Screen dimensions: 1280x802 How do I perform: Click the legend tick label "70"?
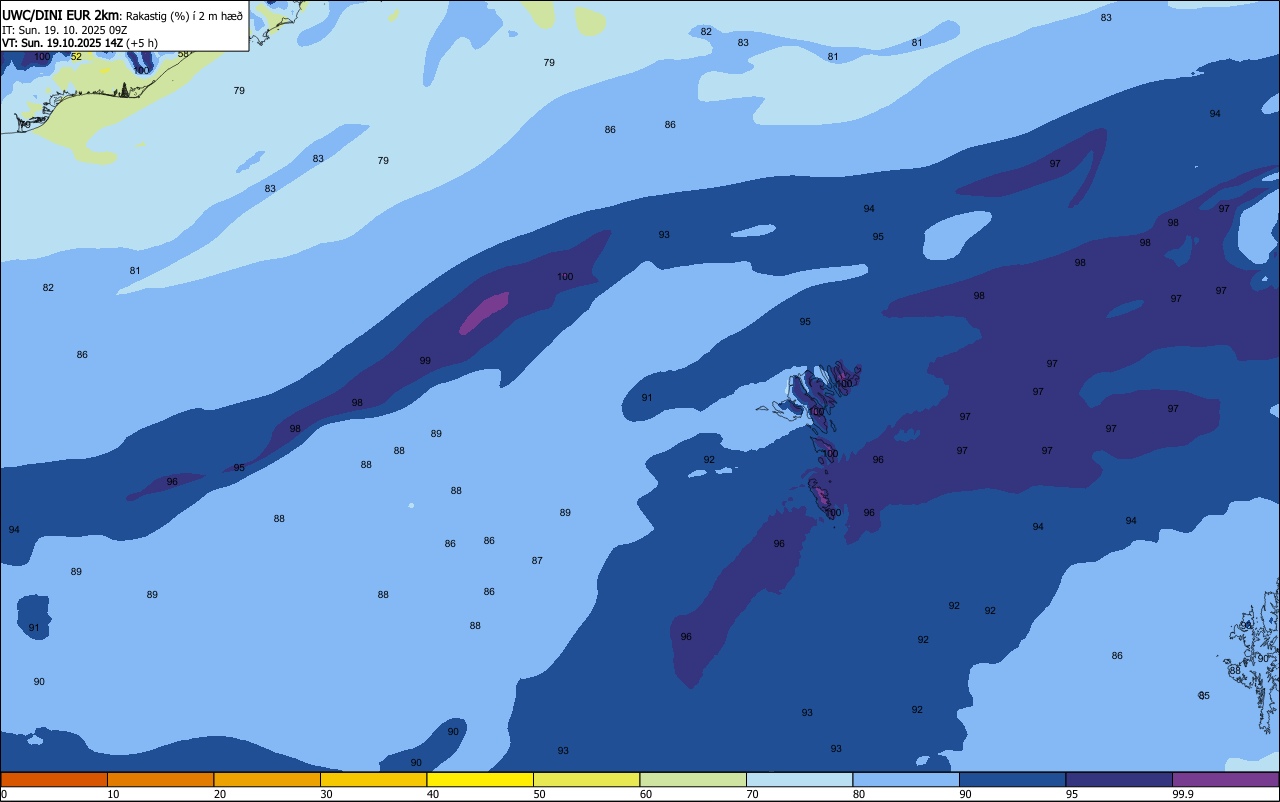click(752, 794)
